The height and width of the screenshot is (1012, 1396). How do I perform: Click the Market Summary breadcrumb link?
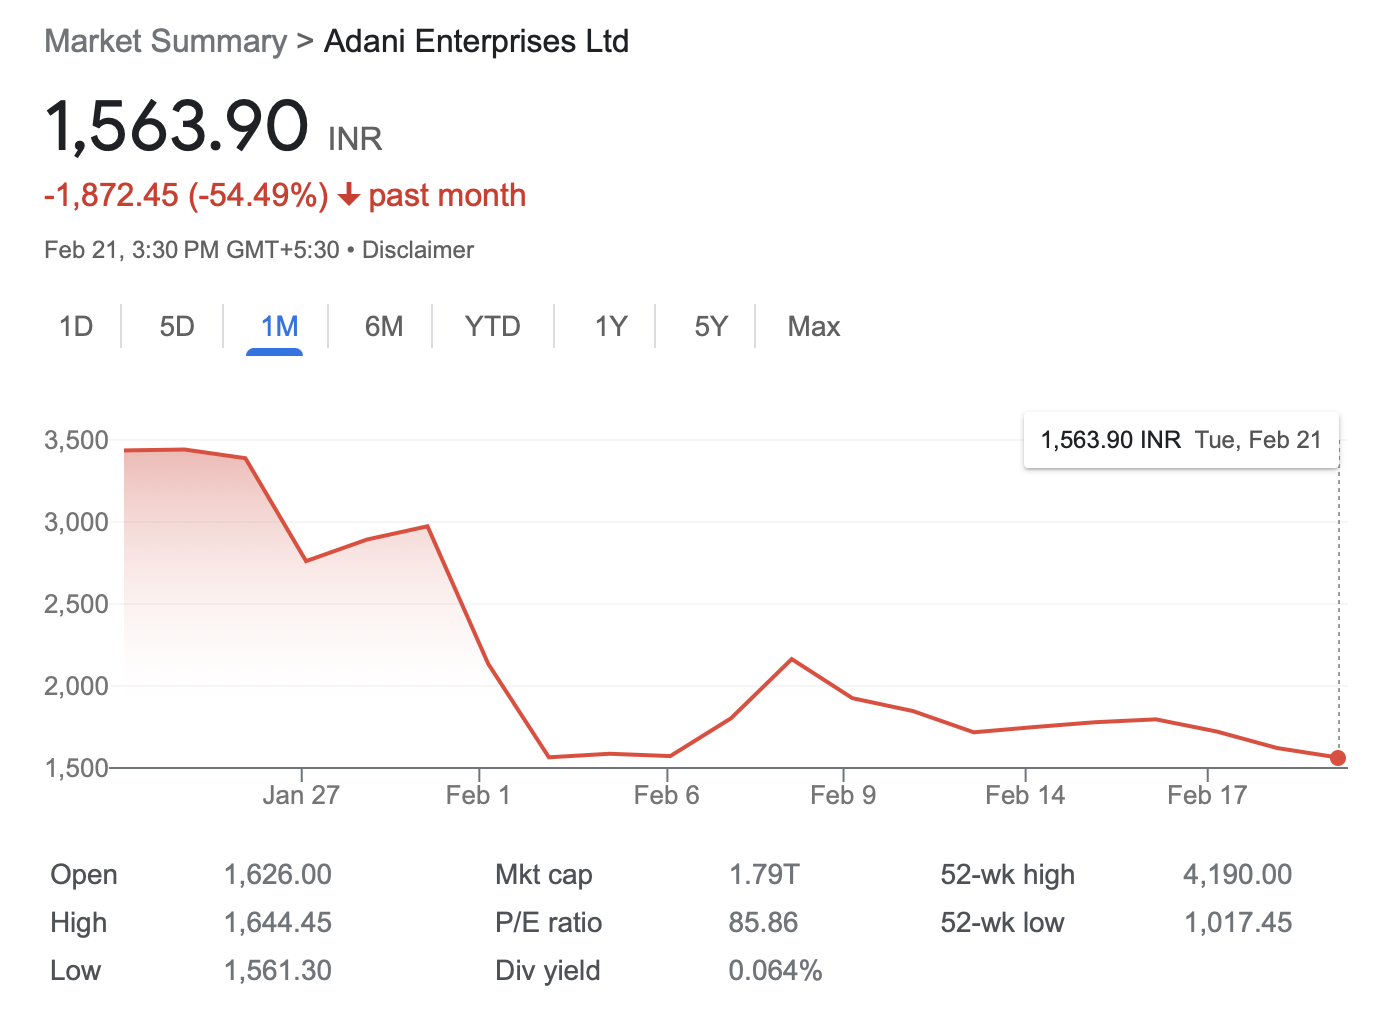click(166, 42)
